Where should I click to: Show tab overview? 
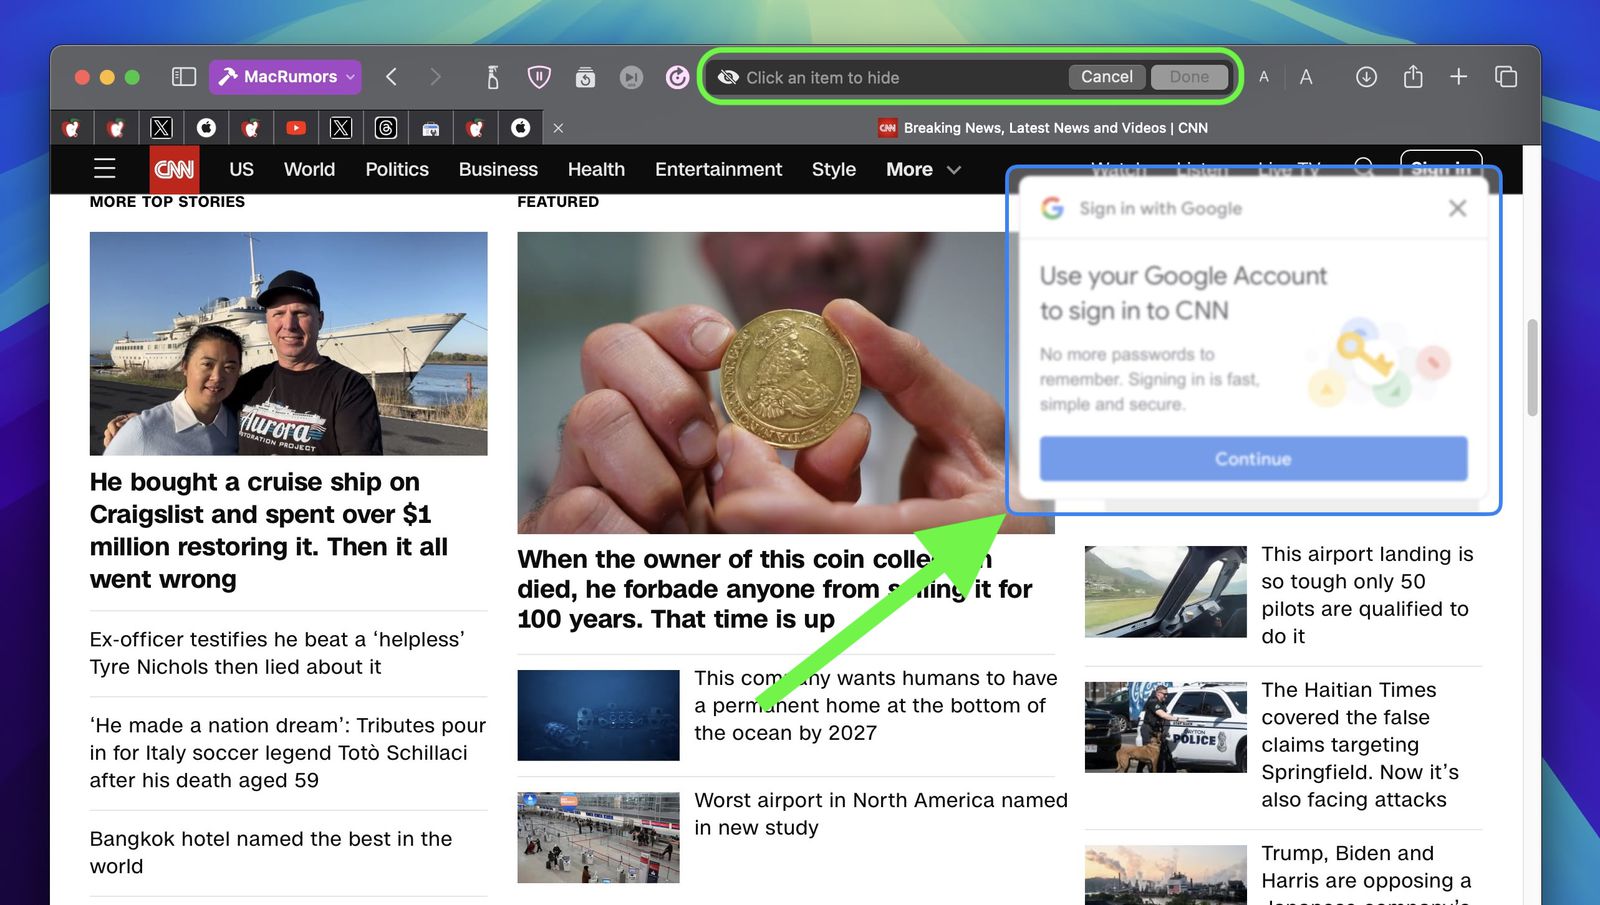point(1506,77)
